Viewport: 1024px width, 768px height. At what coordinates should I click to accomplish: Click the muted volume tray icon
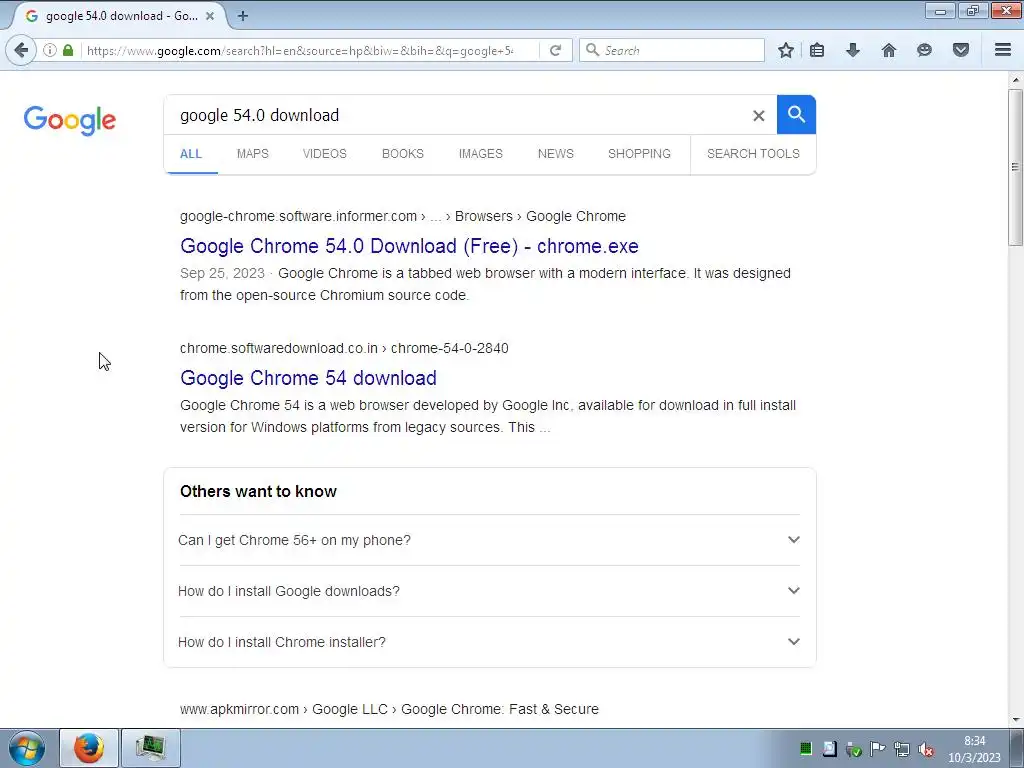925,749
